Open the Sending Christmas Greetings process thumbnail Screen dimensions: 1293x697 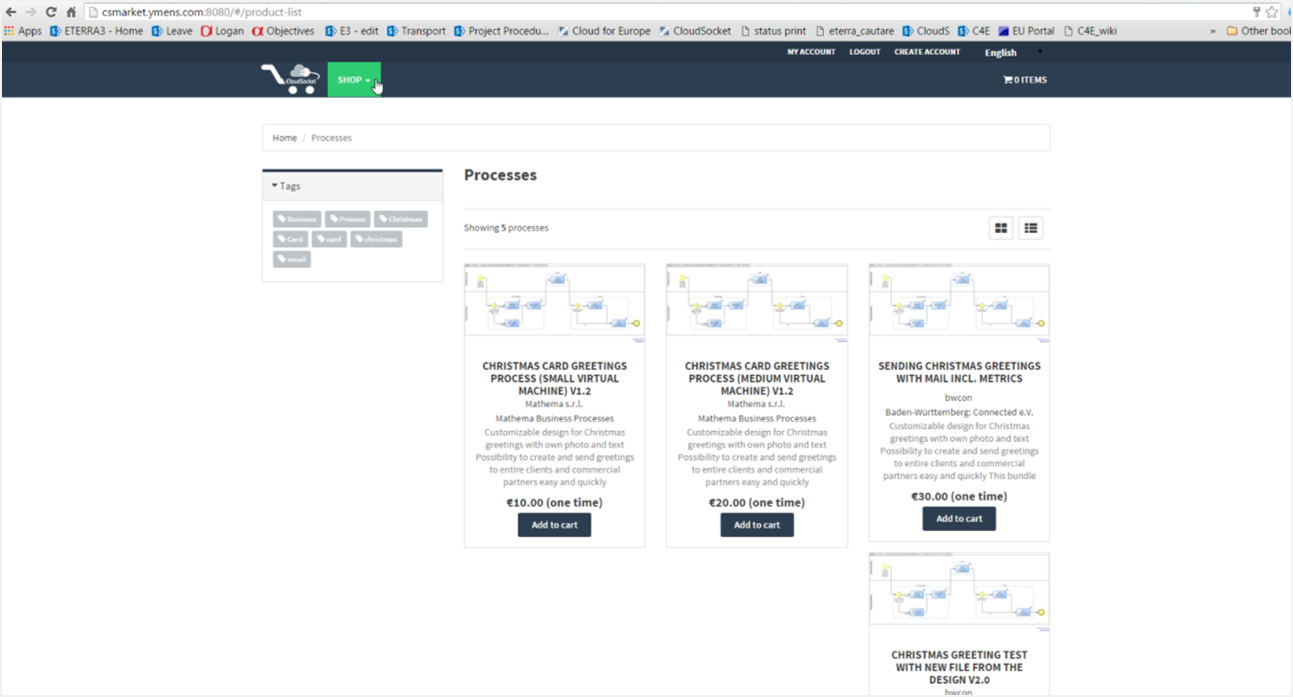tap(959, 300)
